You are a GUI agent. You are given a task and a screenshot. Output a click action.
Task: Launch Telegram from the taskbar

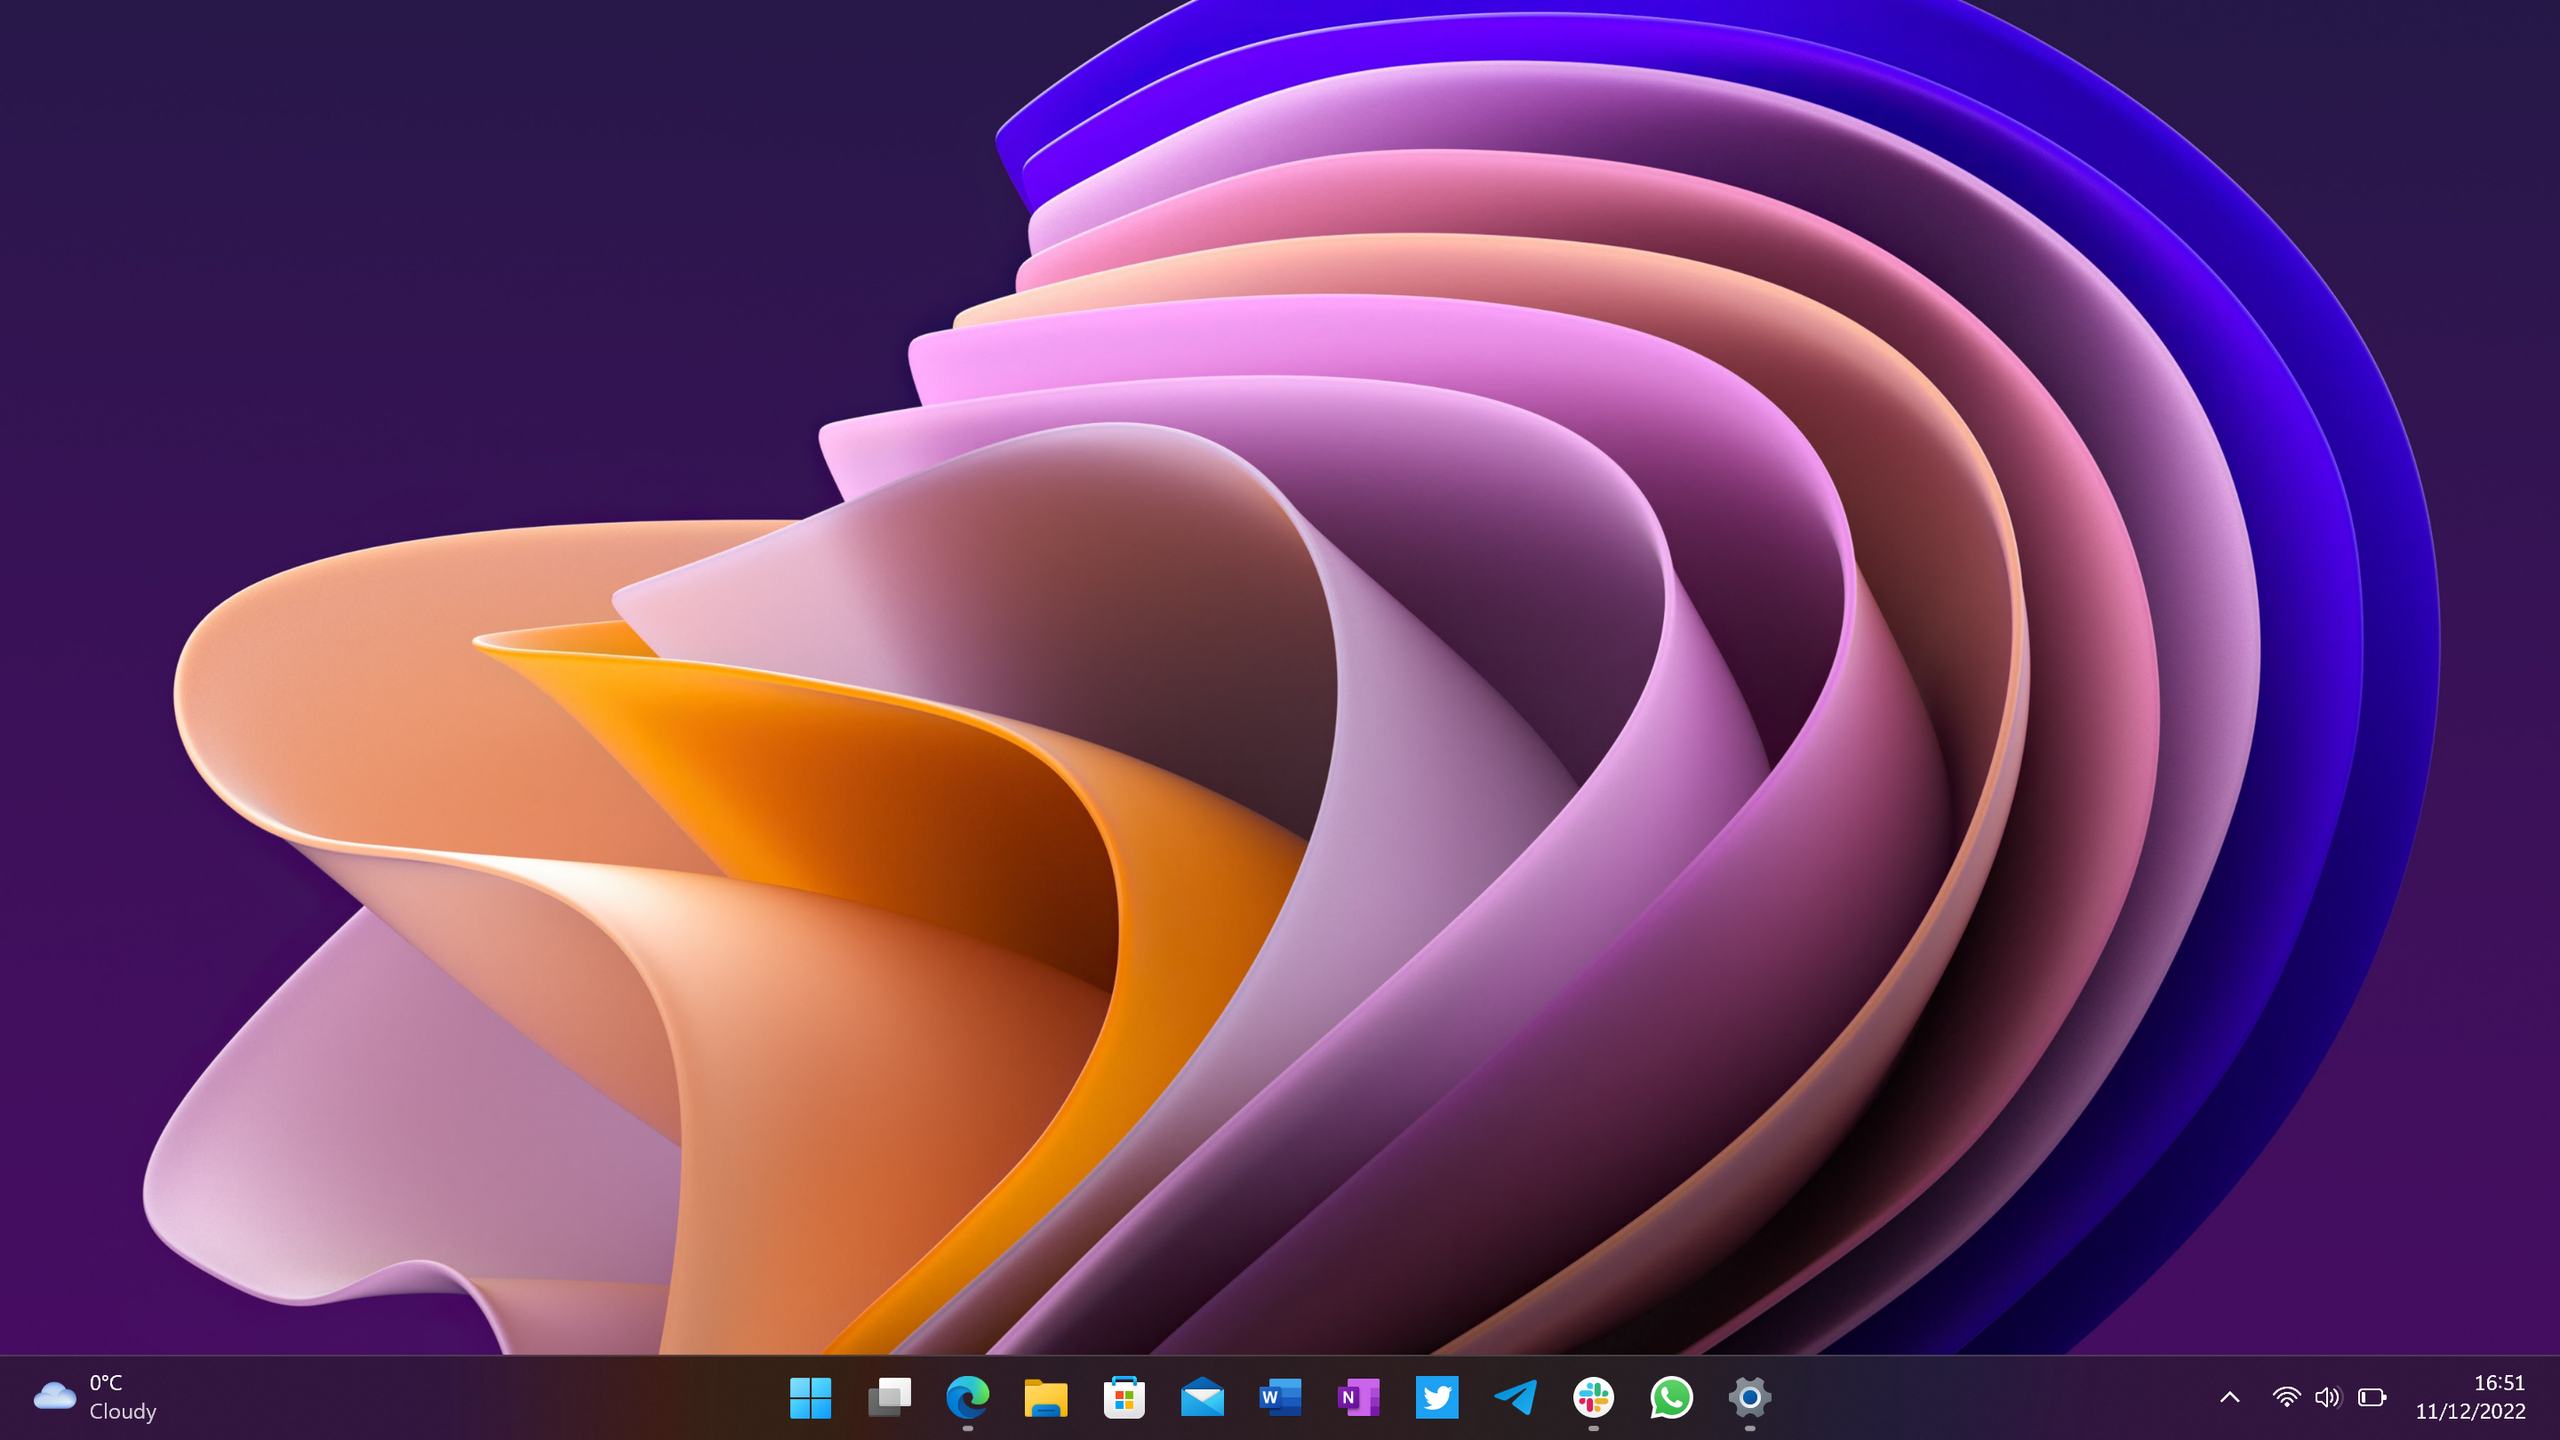[x=1515, y=1397]
